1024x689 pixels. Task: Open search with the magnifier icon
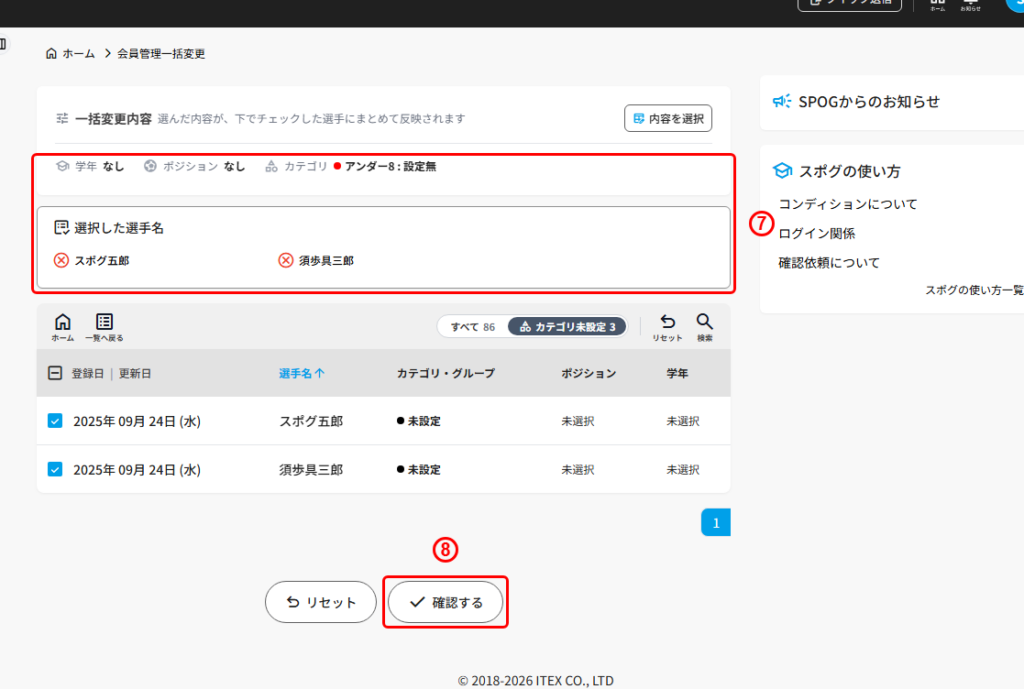[704, 321]
